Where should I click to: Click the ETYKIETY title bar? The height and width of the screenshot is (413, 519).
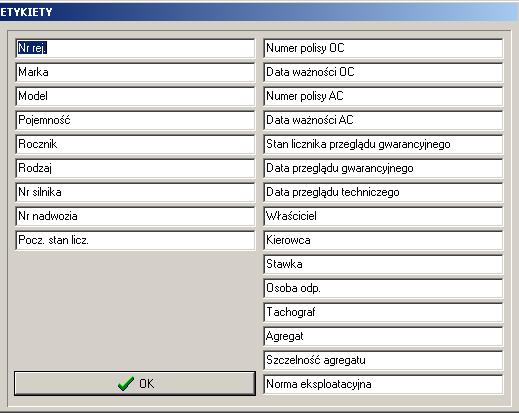pos(259,12)
